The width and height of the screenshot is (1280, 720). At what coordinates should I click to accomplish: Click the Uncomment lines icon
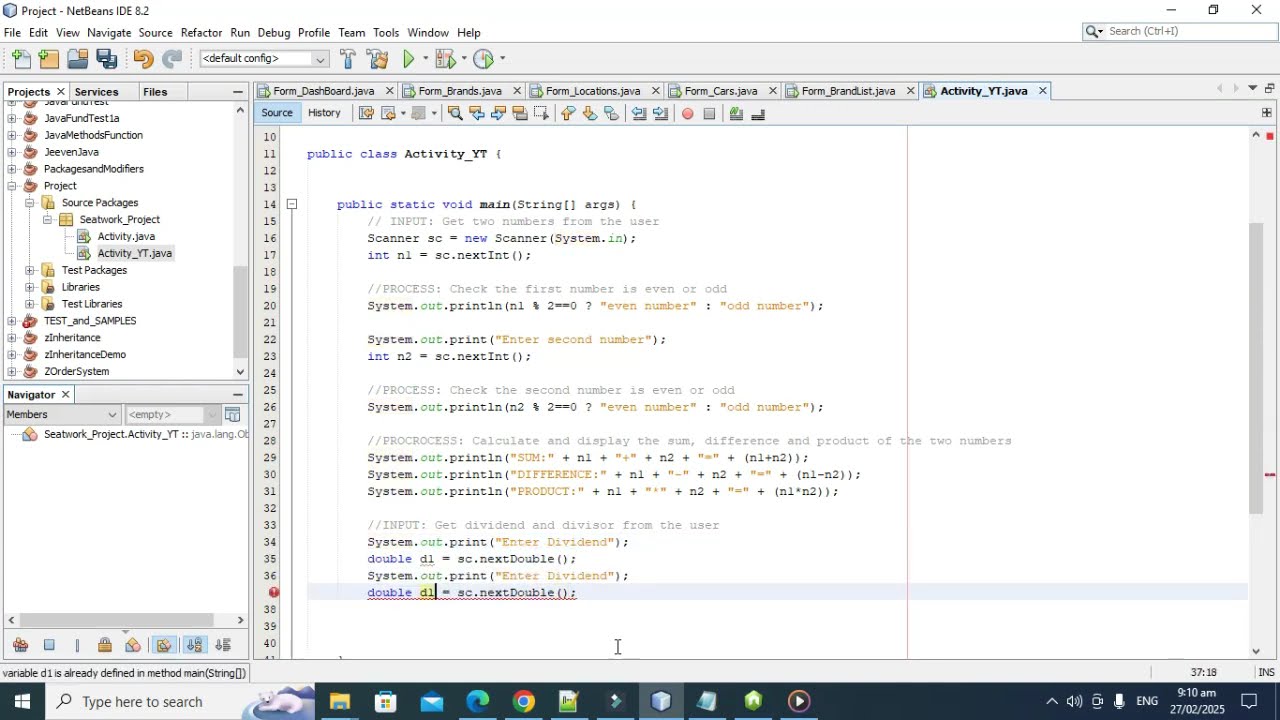coord(758,113)
